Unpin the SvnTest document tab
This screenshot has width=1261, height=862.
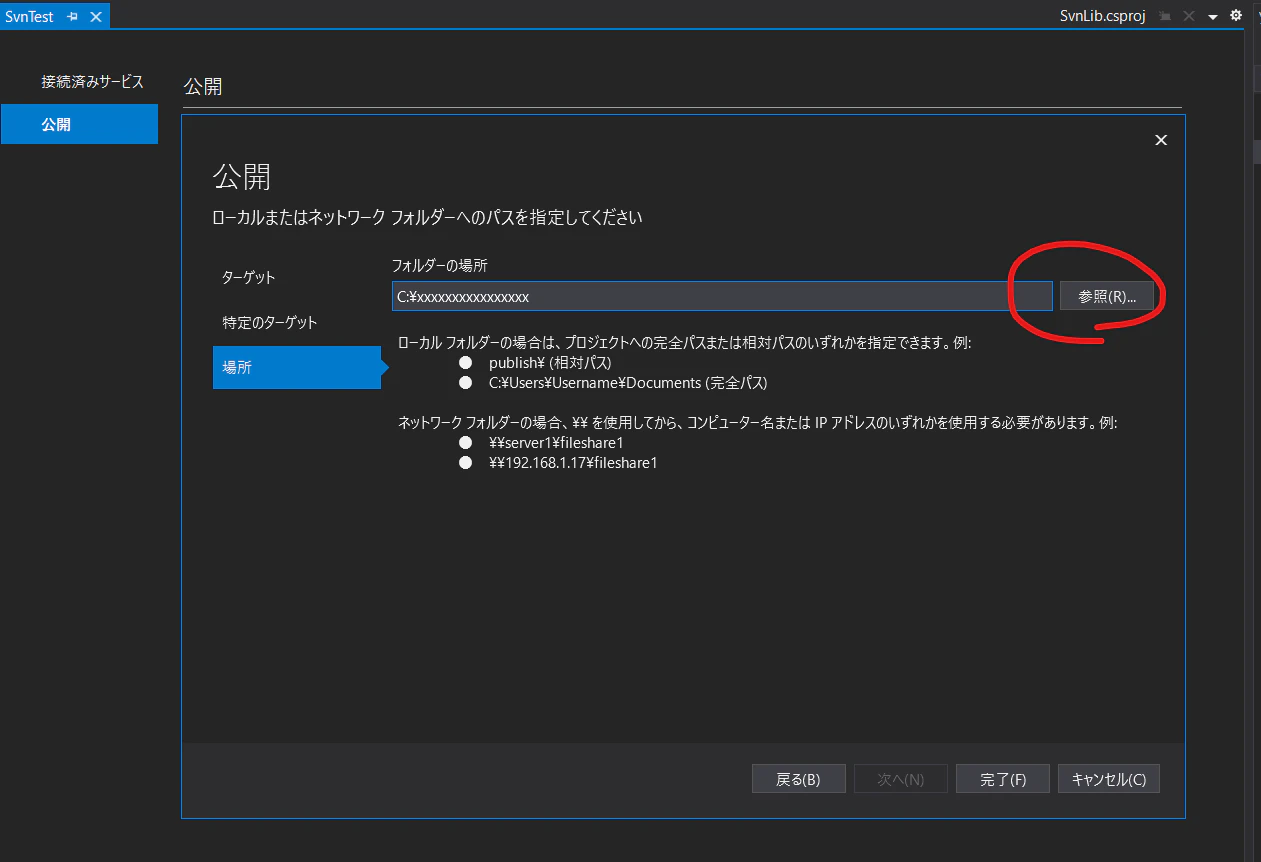pyautogui.click(x=71, y=15)
